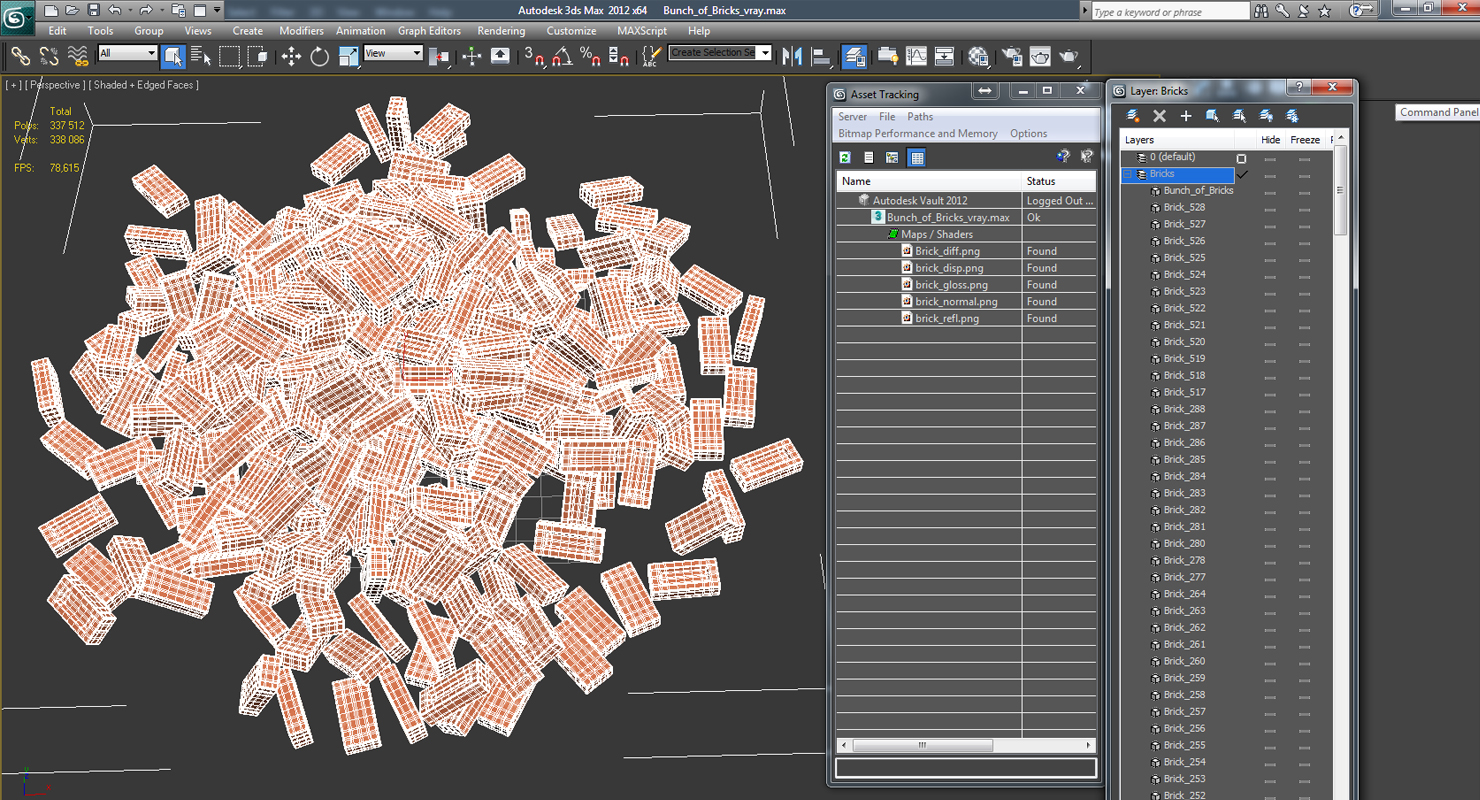Select the Move tool

click(291, 56)
